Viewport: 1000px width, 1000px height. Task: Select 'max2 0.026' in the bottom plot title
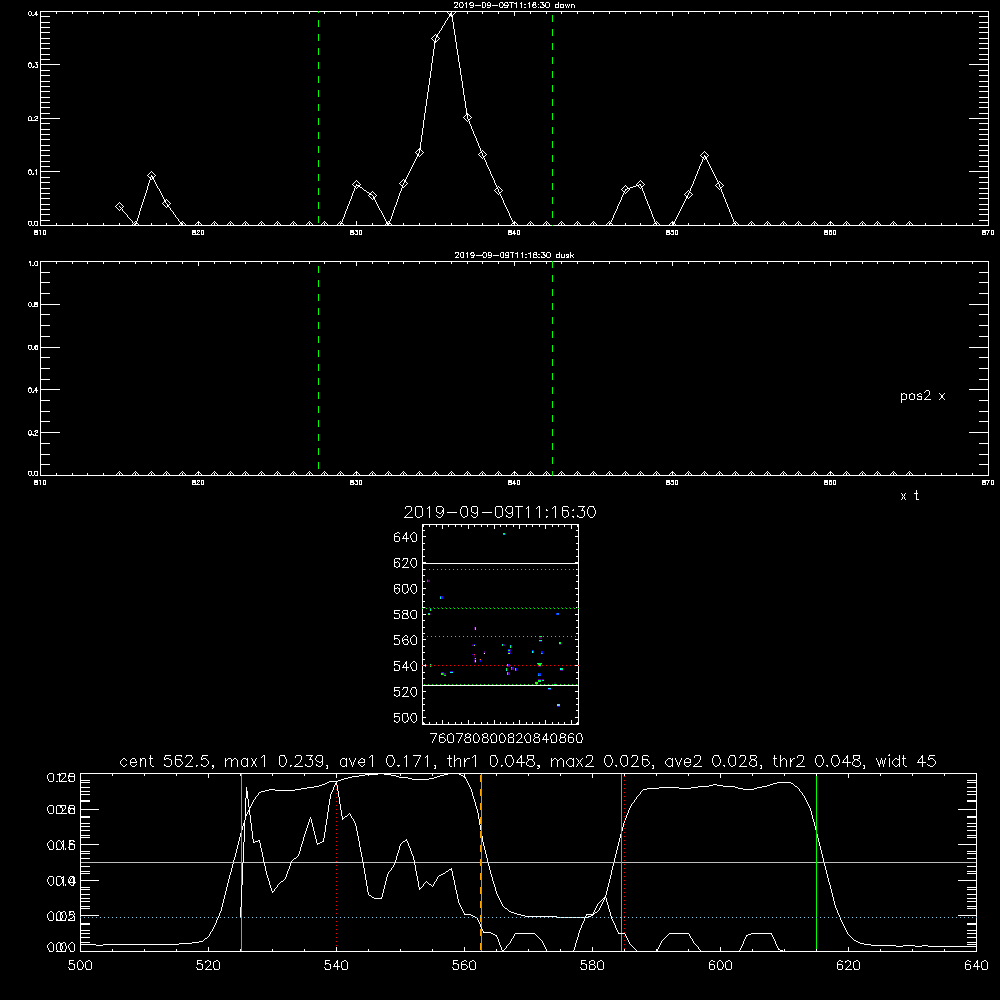[x=600, y=761]
